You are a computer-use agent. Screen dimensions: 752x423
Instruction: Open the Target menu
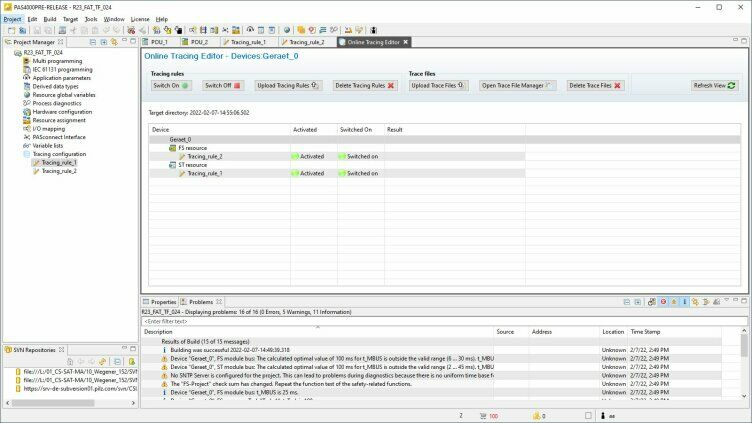point(70,19)
